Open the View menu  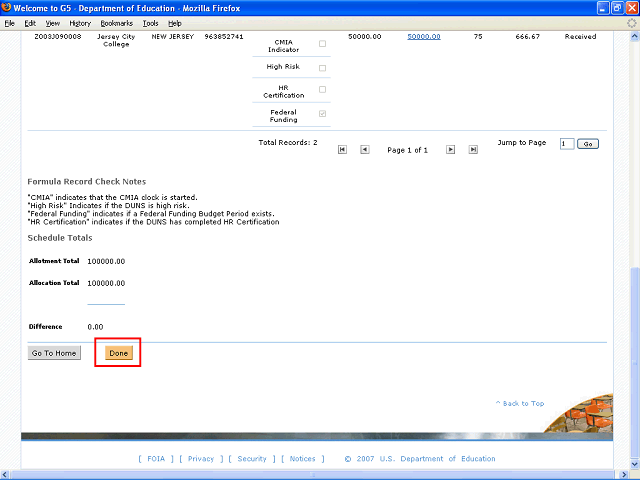pos(52,23)
